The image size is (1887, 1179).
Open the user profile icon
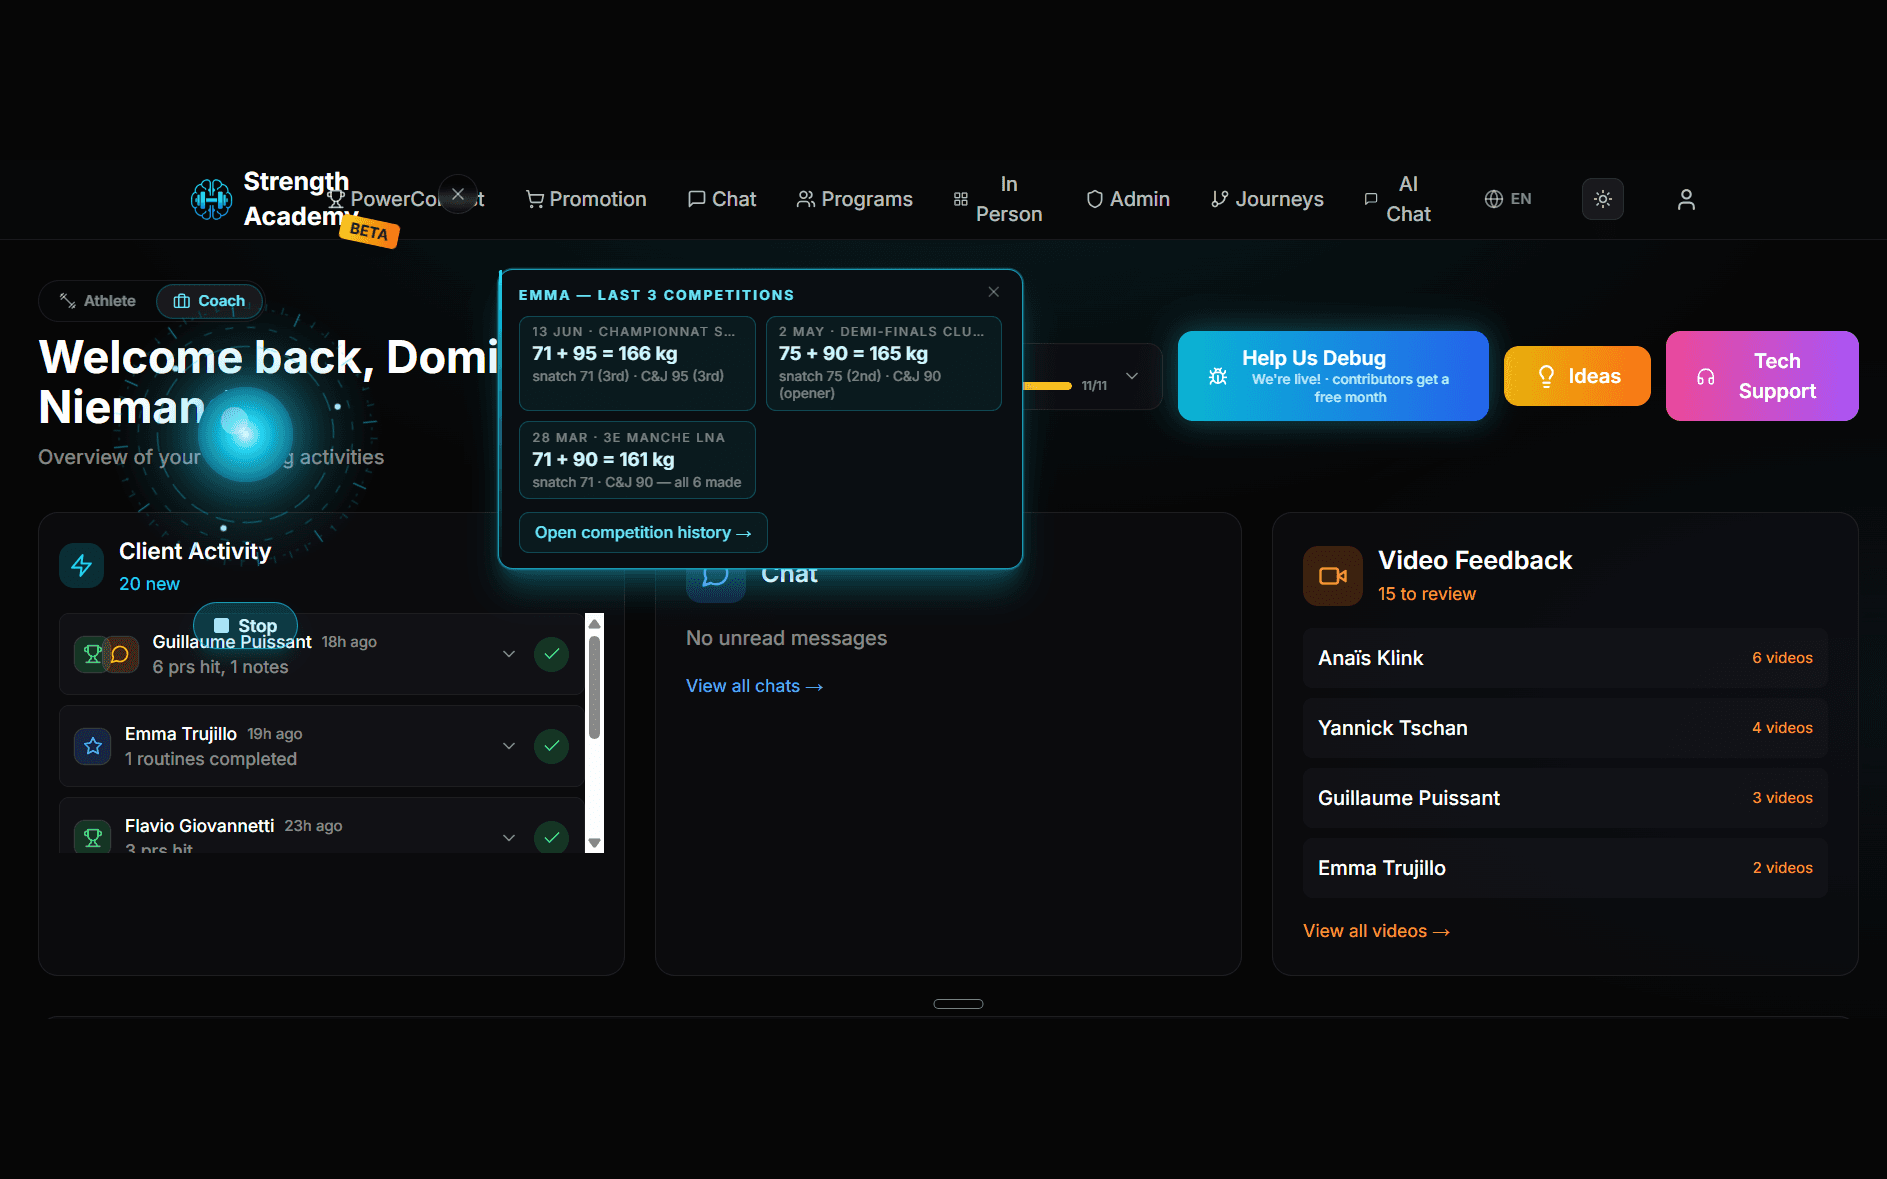[1686, 199]
